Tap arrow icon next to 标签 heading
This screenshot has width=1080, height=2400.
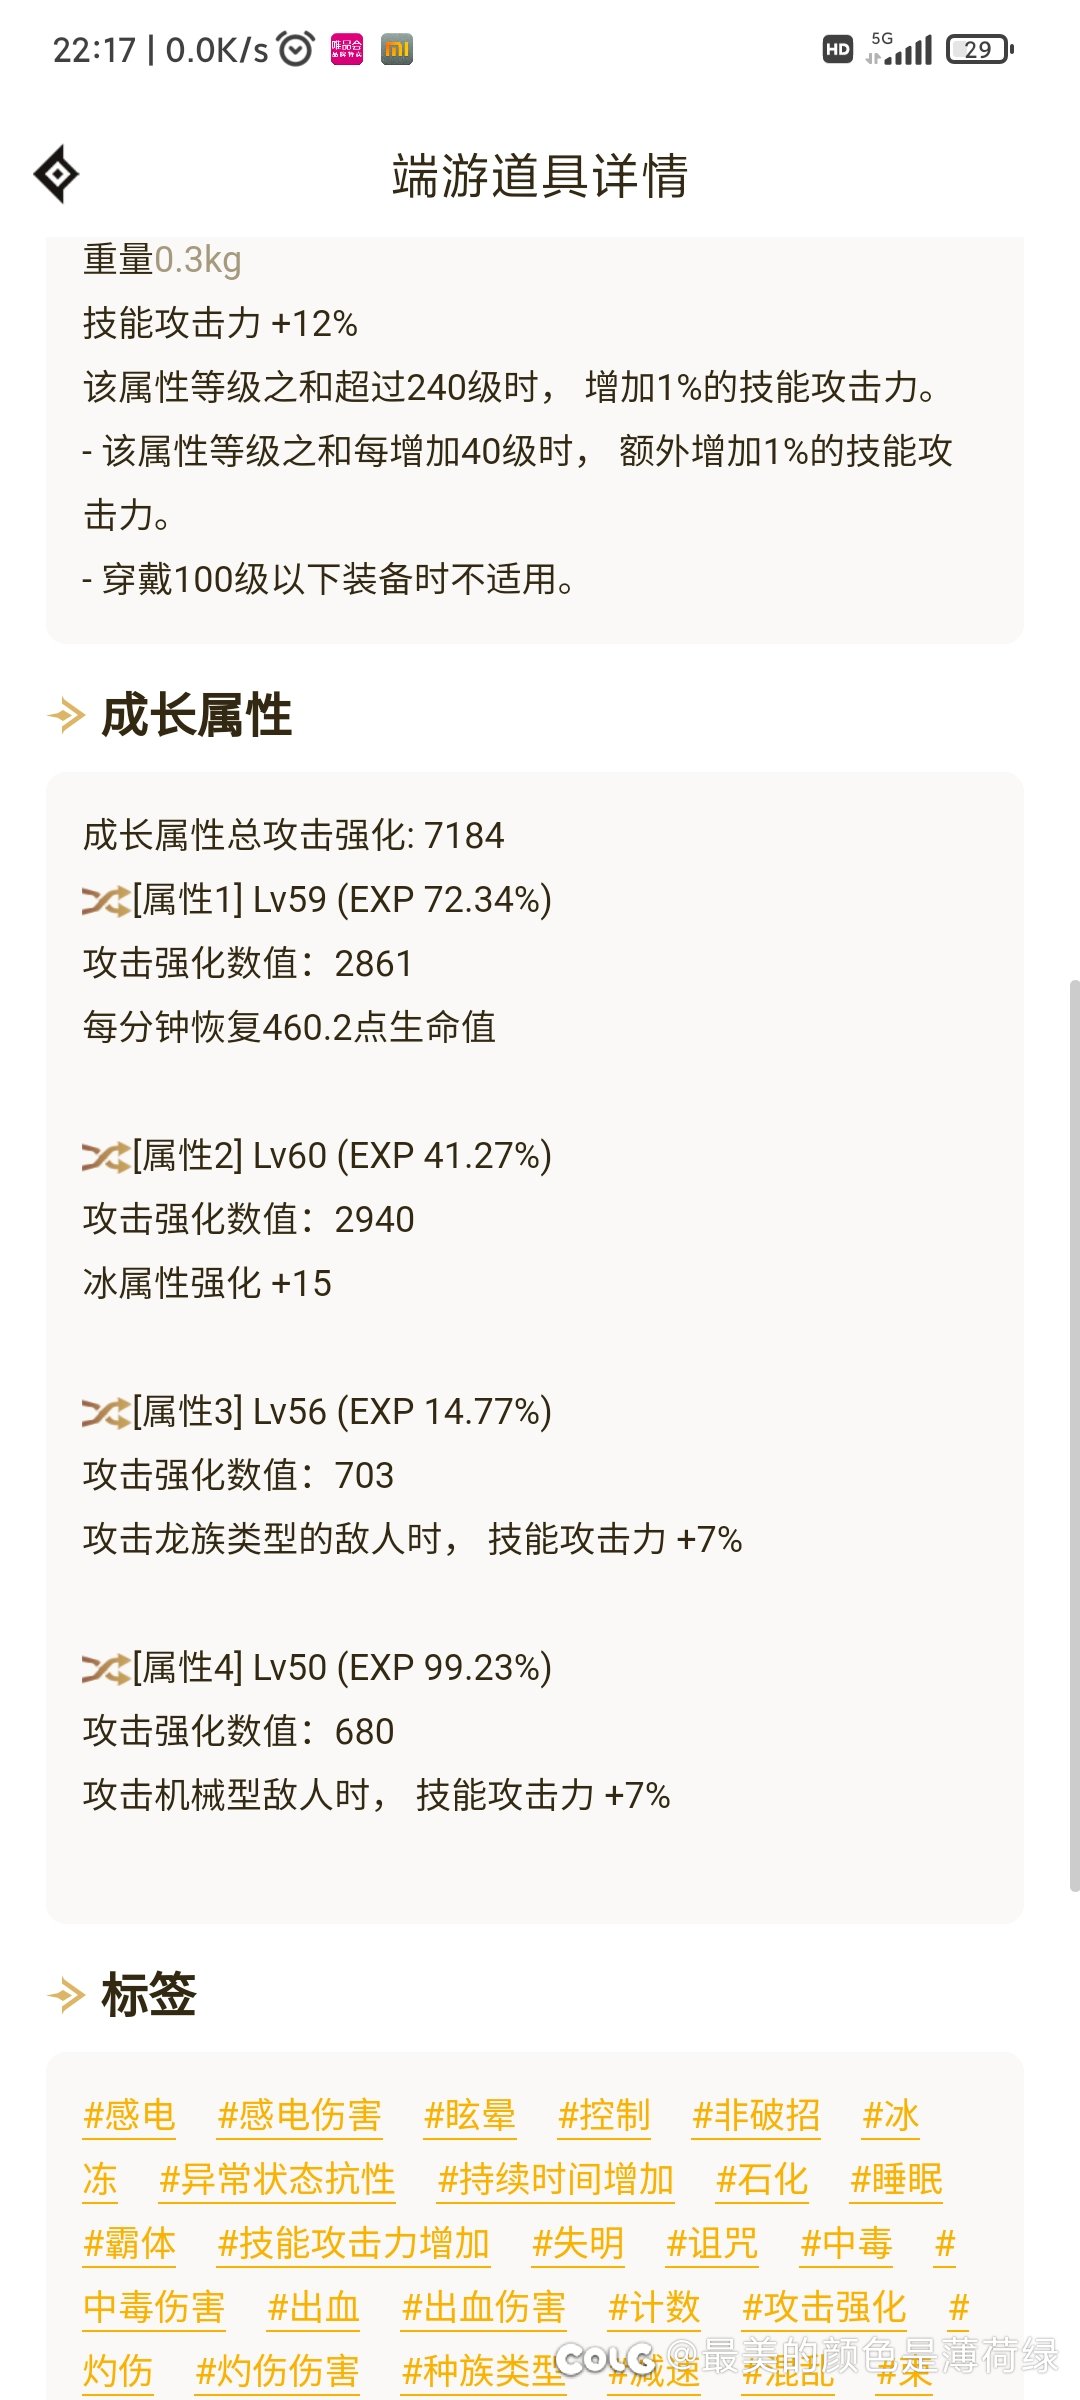67,1996
